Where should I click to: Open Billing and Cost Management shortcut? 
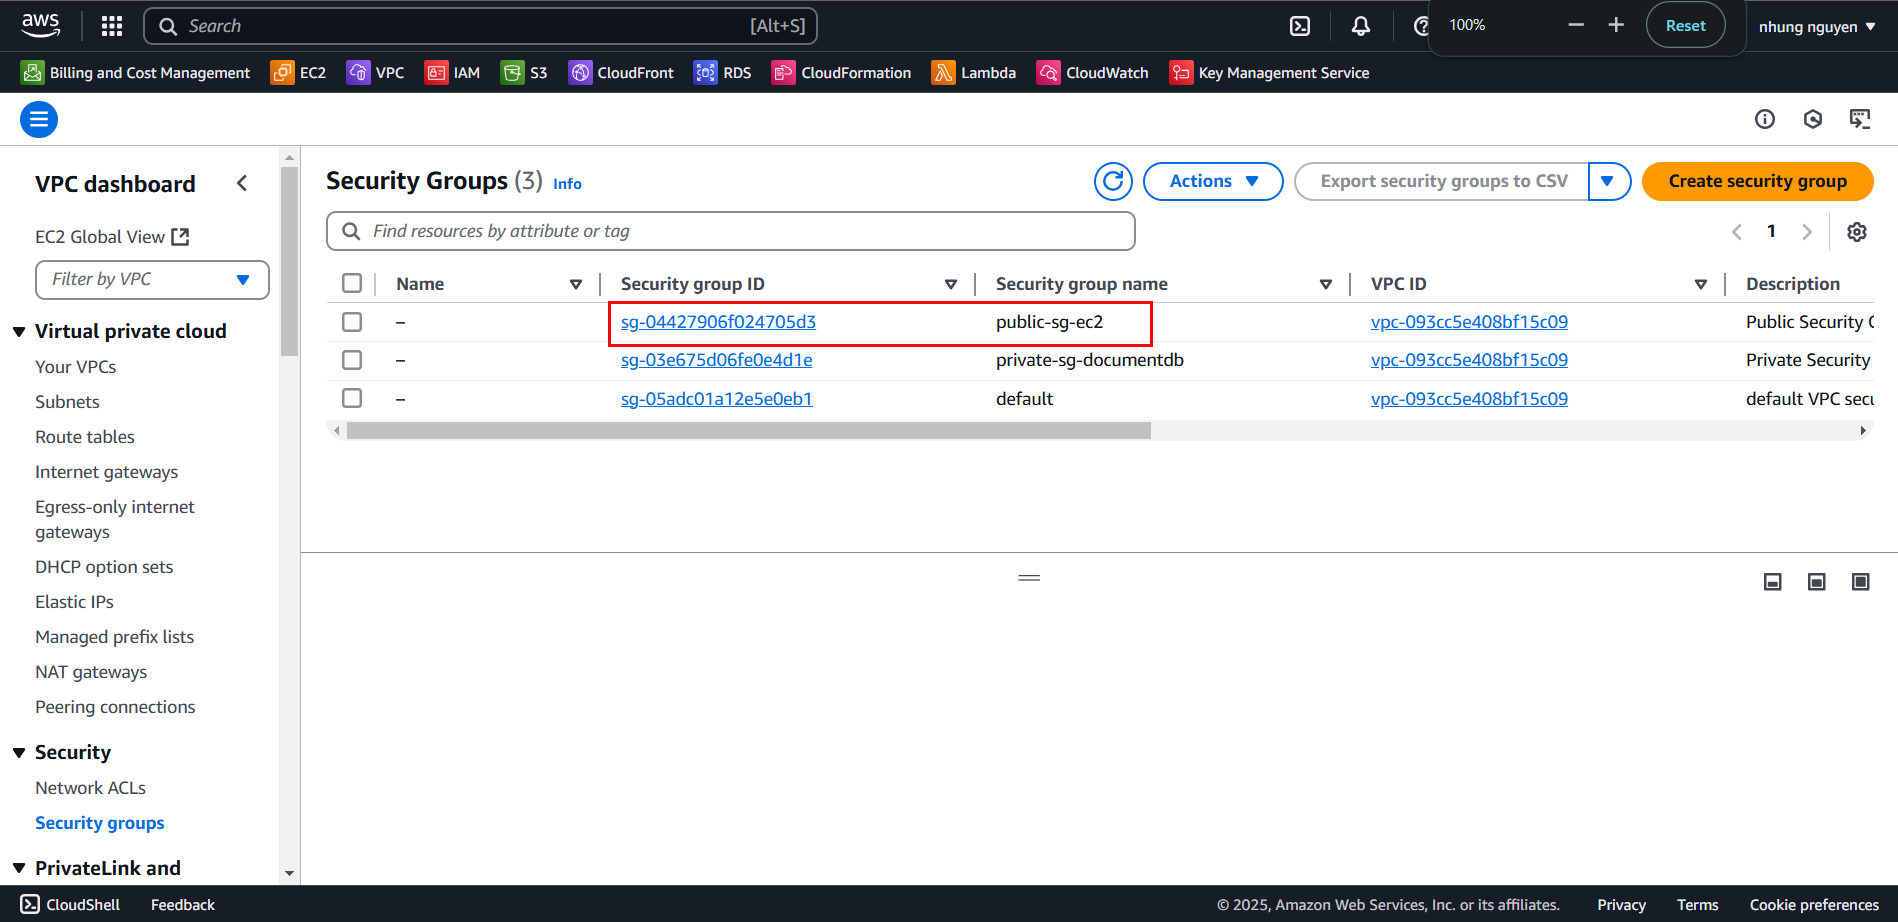click(136, 73)
